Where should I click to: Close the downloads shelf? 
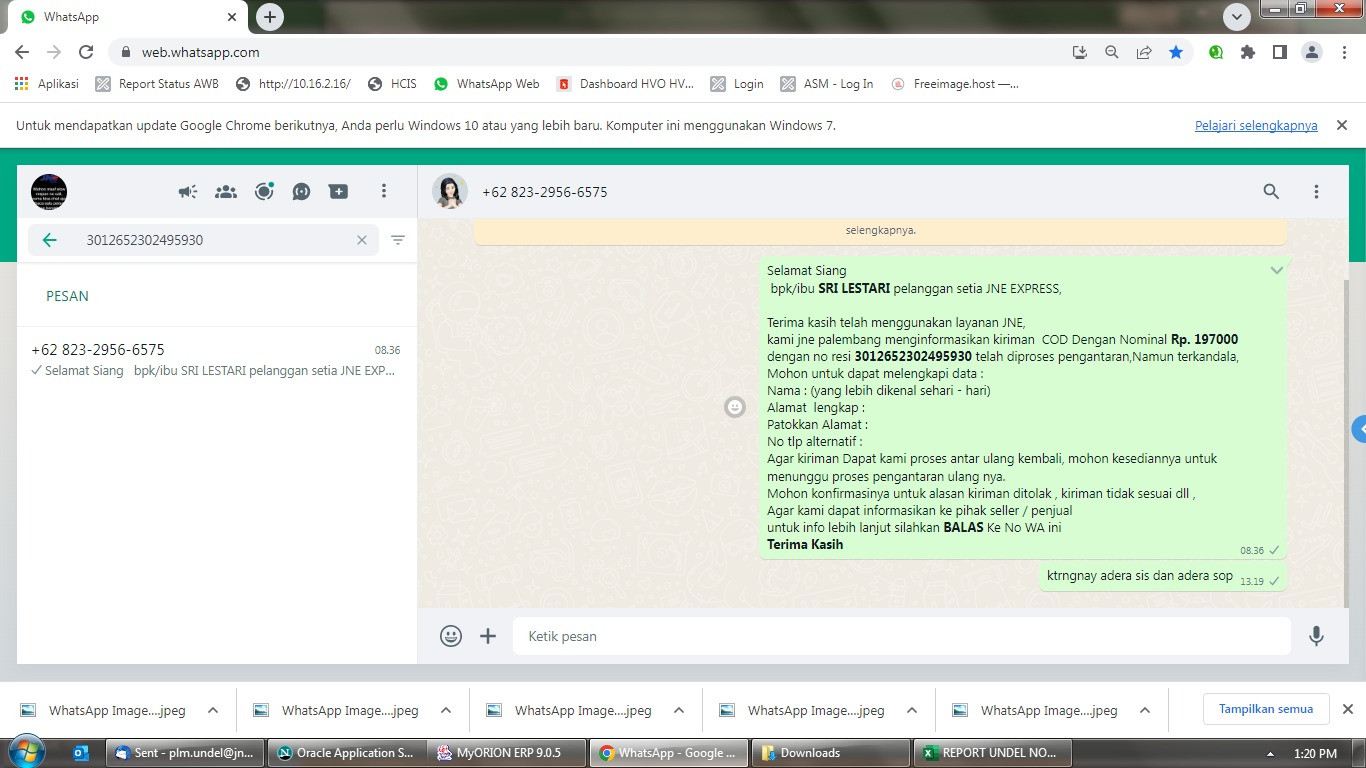coord(1347,709)
